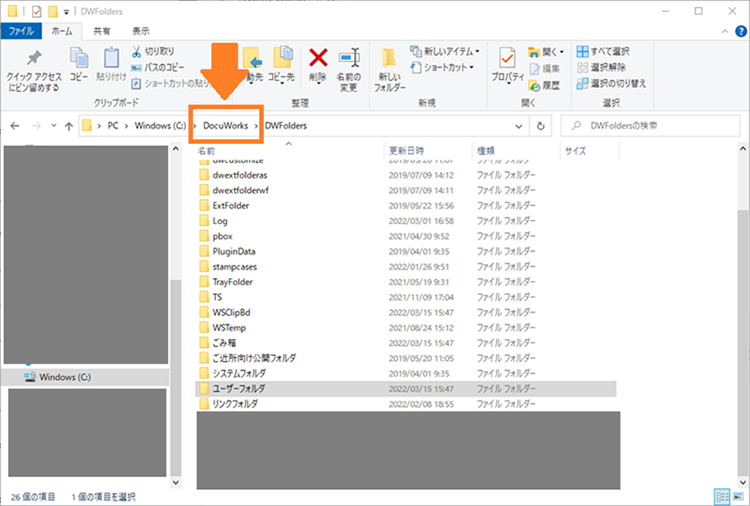
Task: Switch to Large icons view icon
Action: tap(738, 496)
